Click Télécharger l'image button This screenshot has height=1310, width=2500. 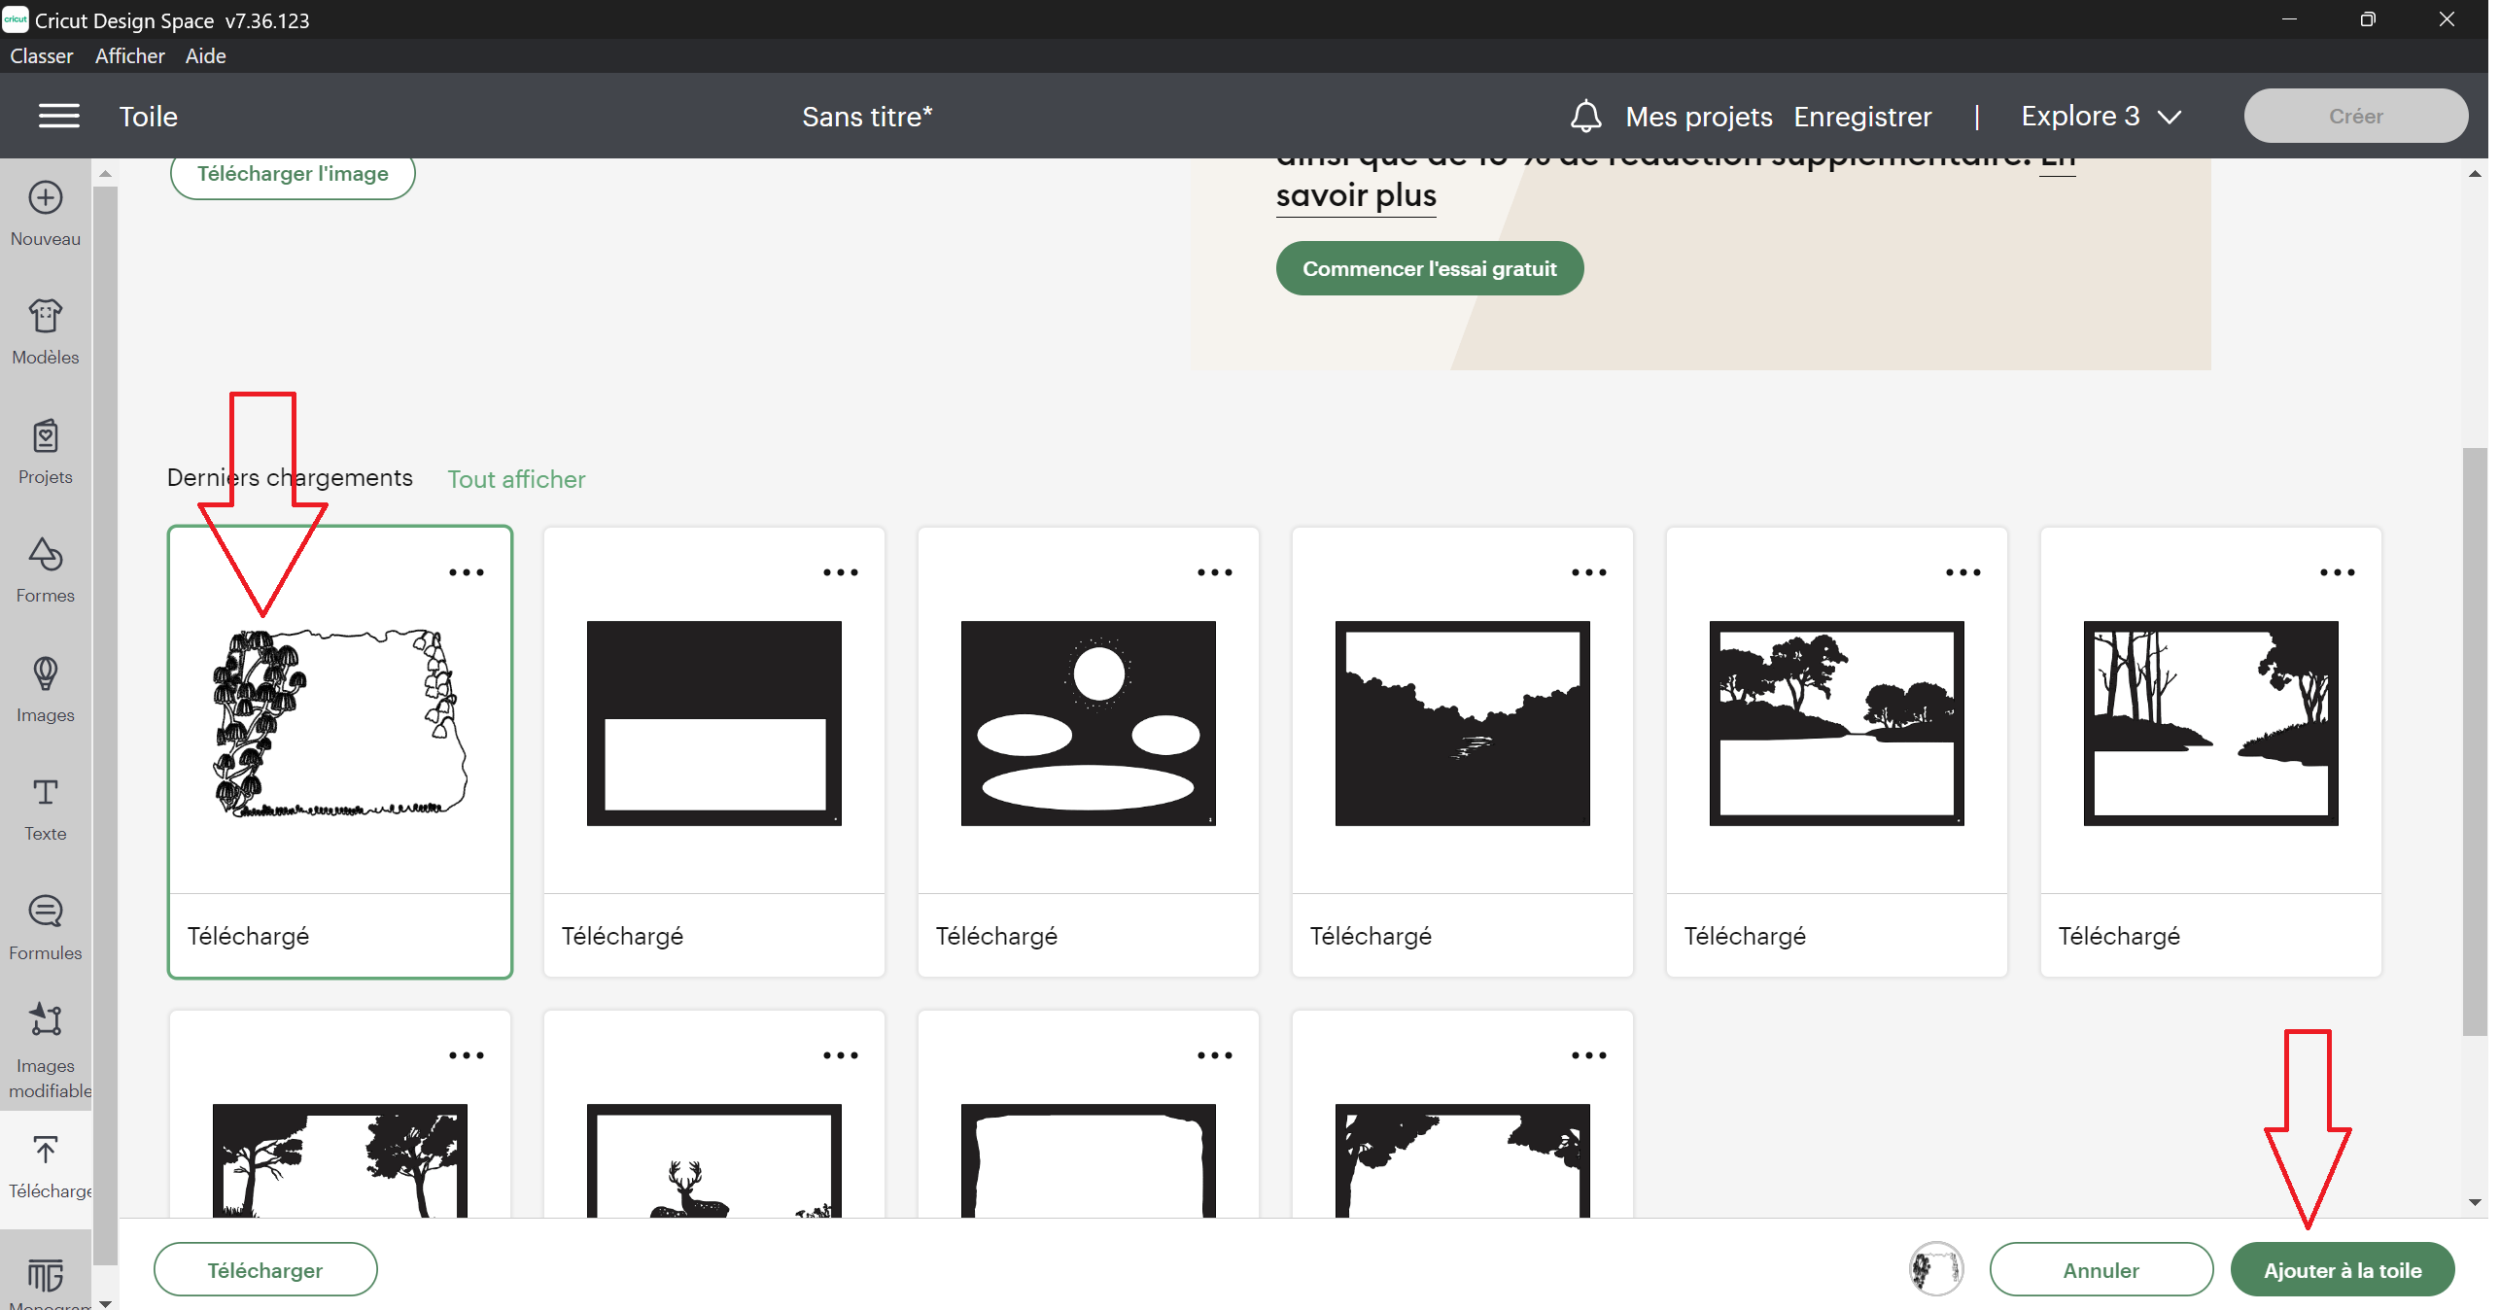click(x=292, y=174)
